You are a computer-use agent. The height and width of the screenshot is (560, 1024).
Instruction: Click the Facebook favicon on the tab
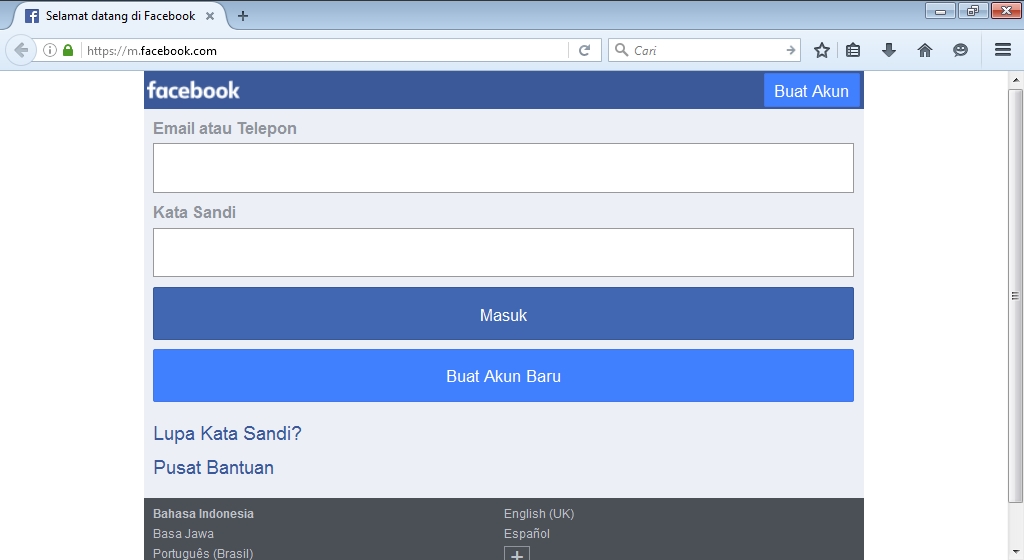(32, 16)
